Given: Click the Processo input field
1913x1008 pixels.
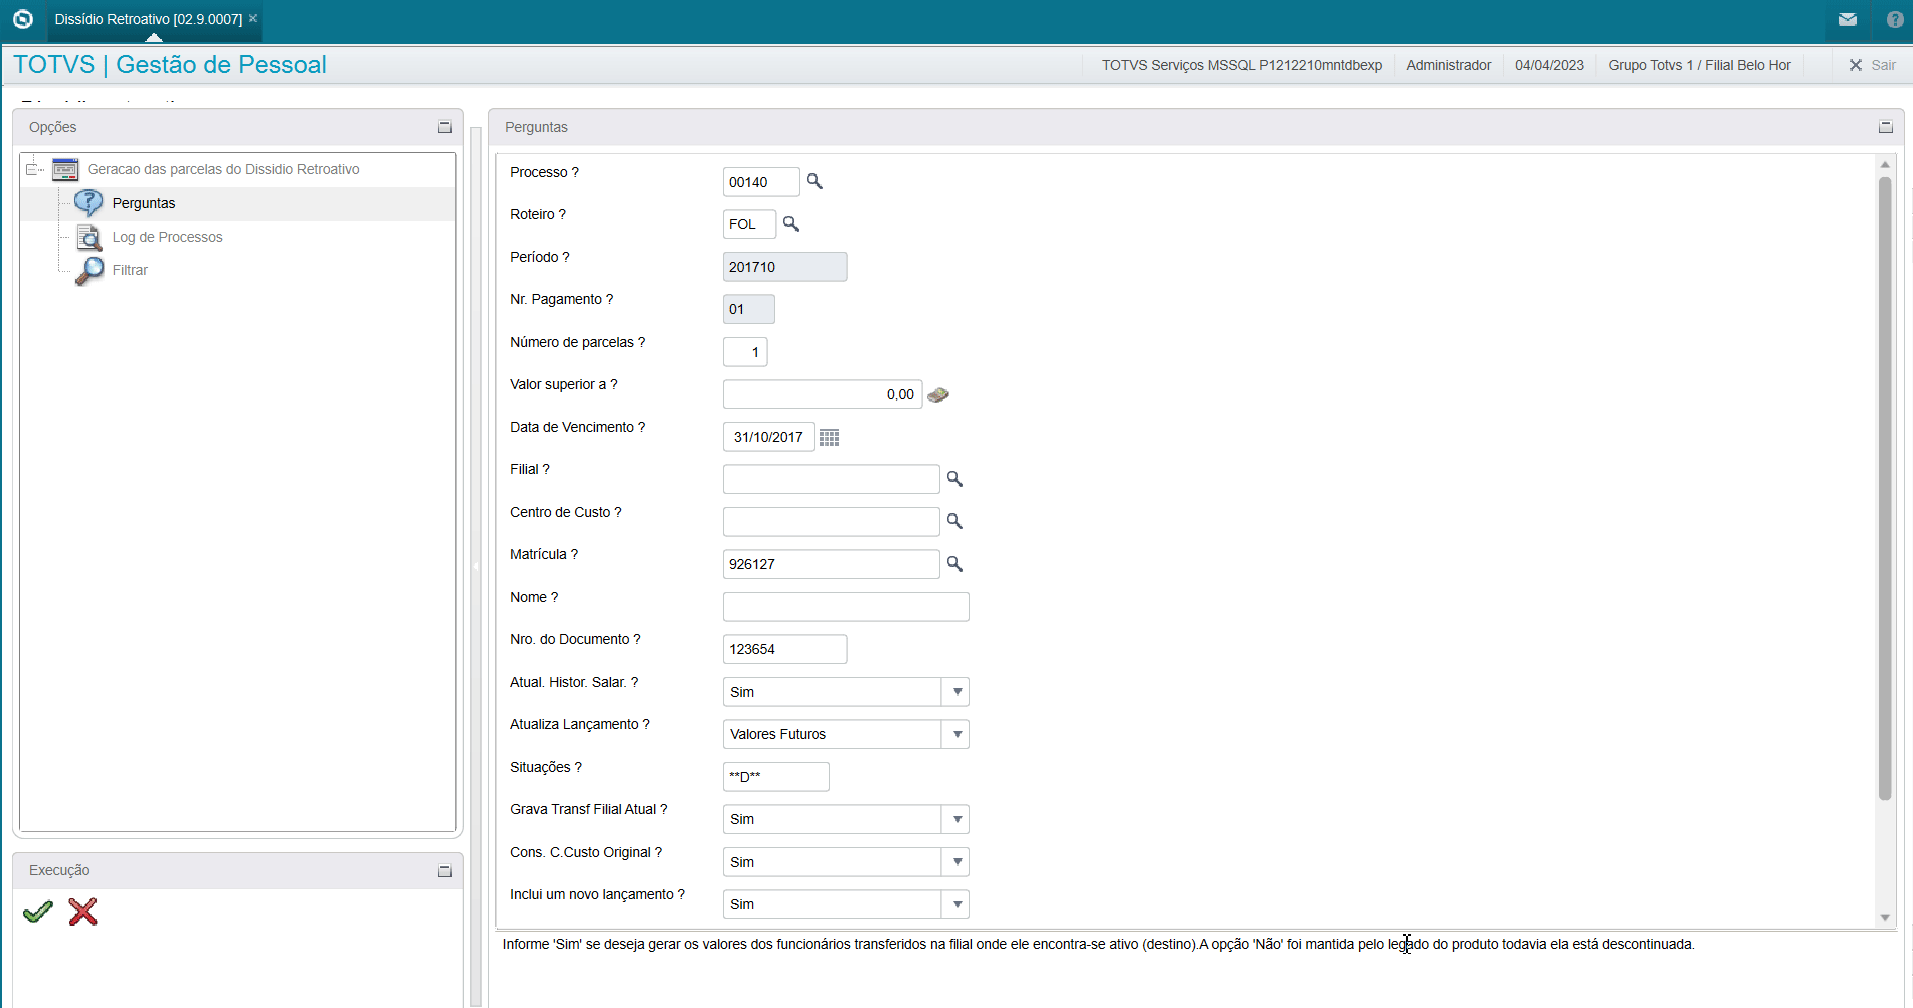Looking at the screenshot, I should pos(761,182).
